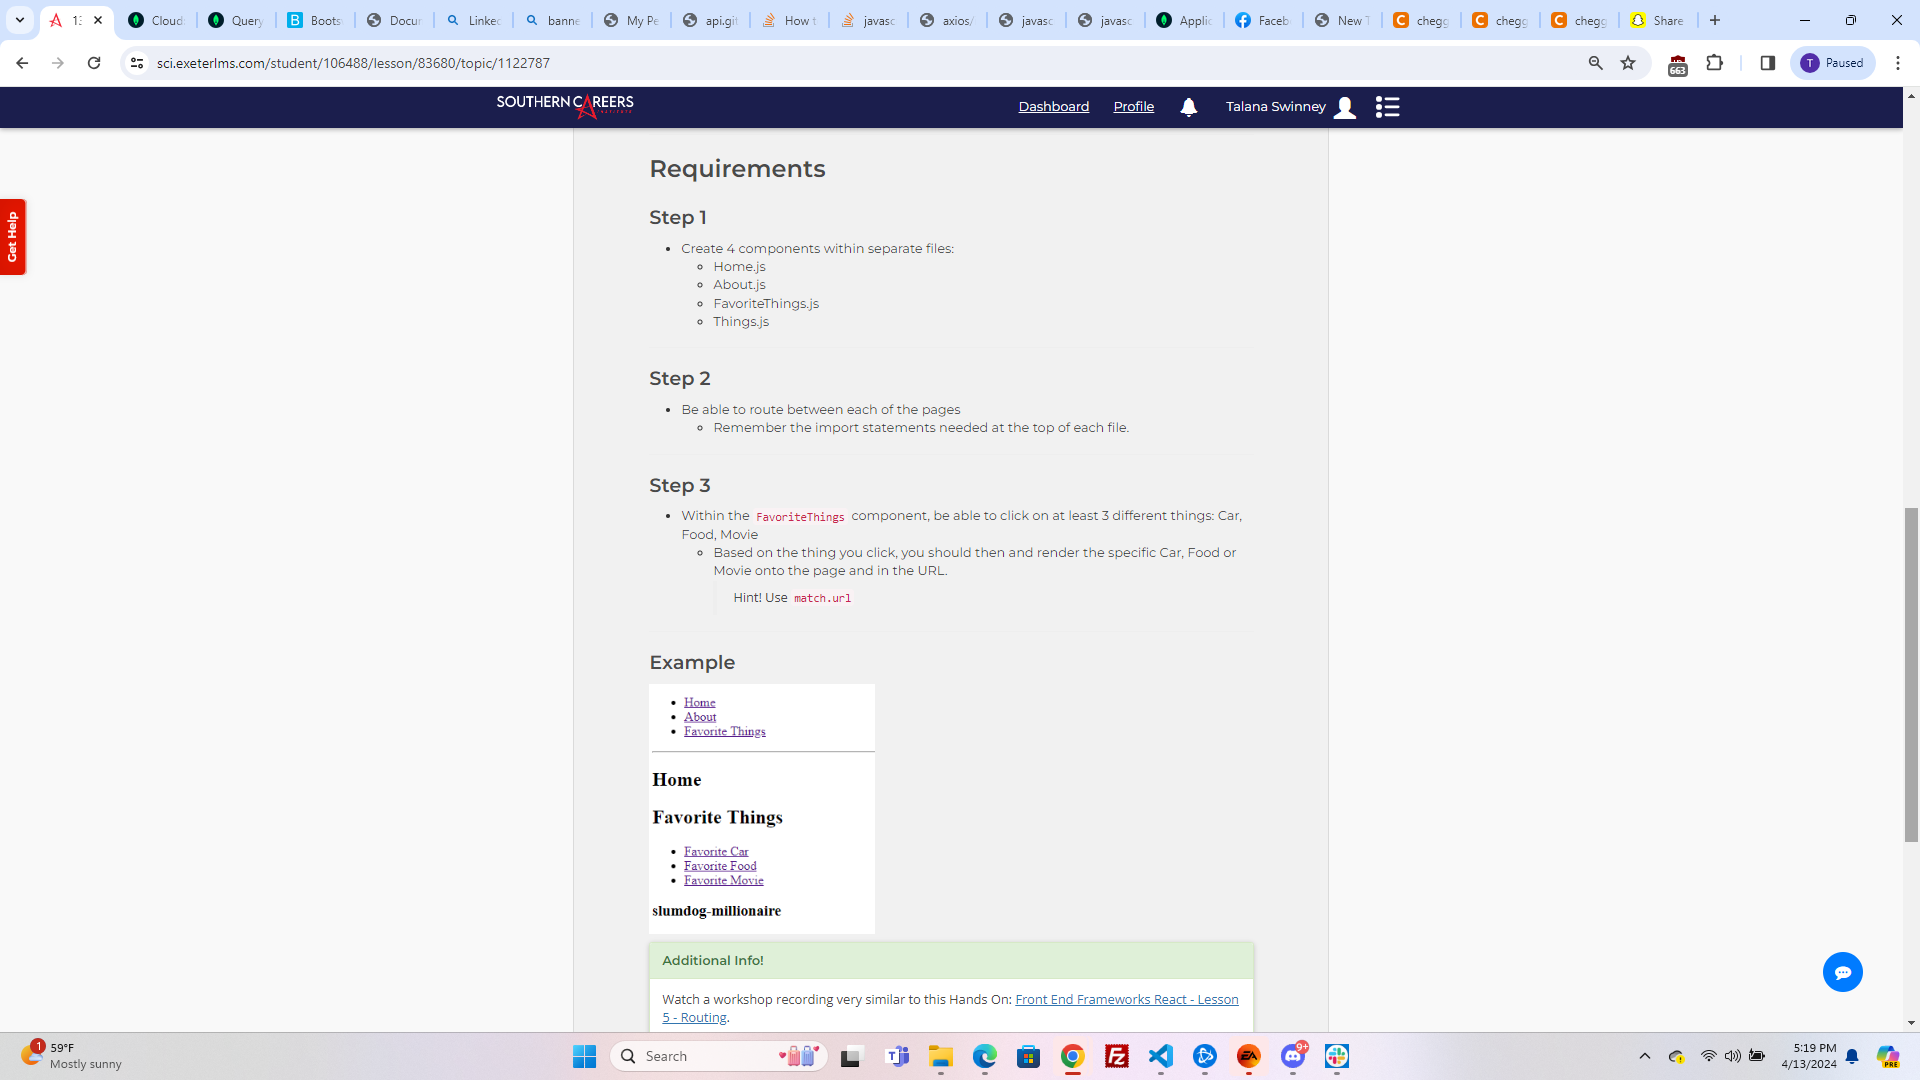This screenshot has width=1920, height=1080.
Task: Open Microsoft Teams from the taskbar
Action: 898,1056
